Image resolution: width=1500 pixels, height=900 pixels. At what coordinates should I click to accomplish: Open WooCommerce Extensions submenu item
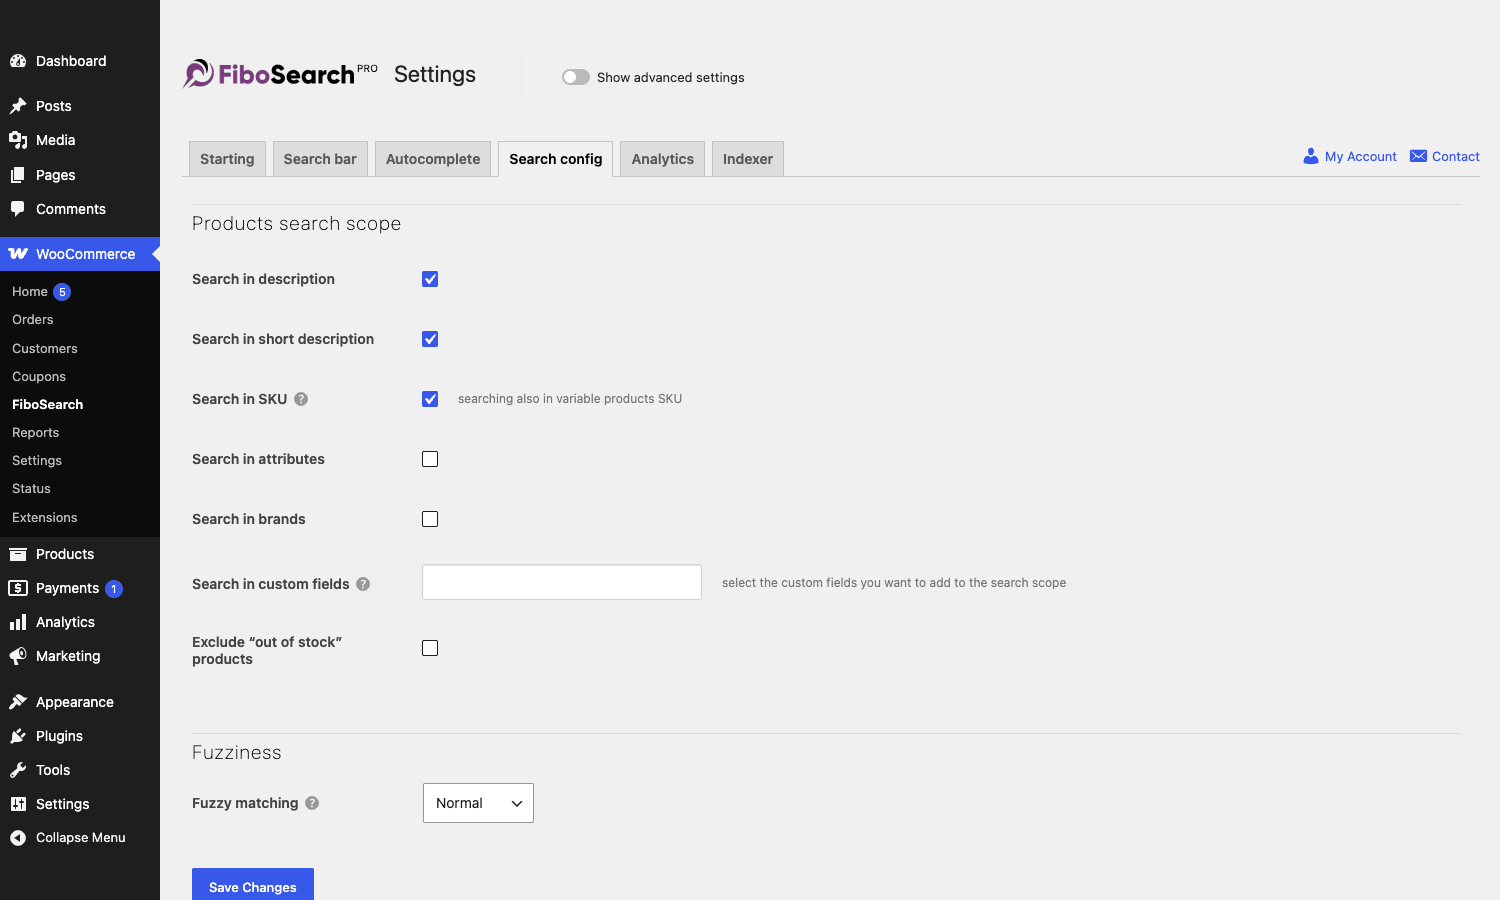(x=45, y=517)
